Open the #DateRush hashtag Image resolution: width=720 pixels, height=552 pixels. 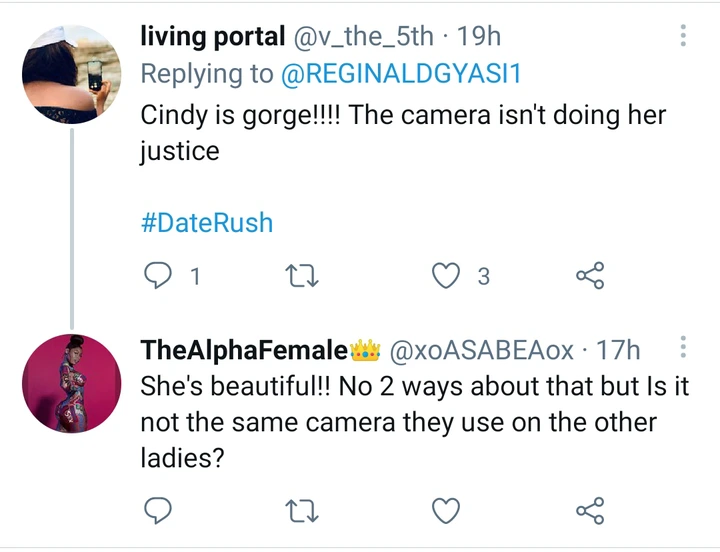206,222
